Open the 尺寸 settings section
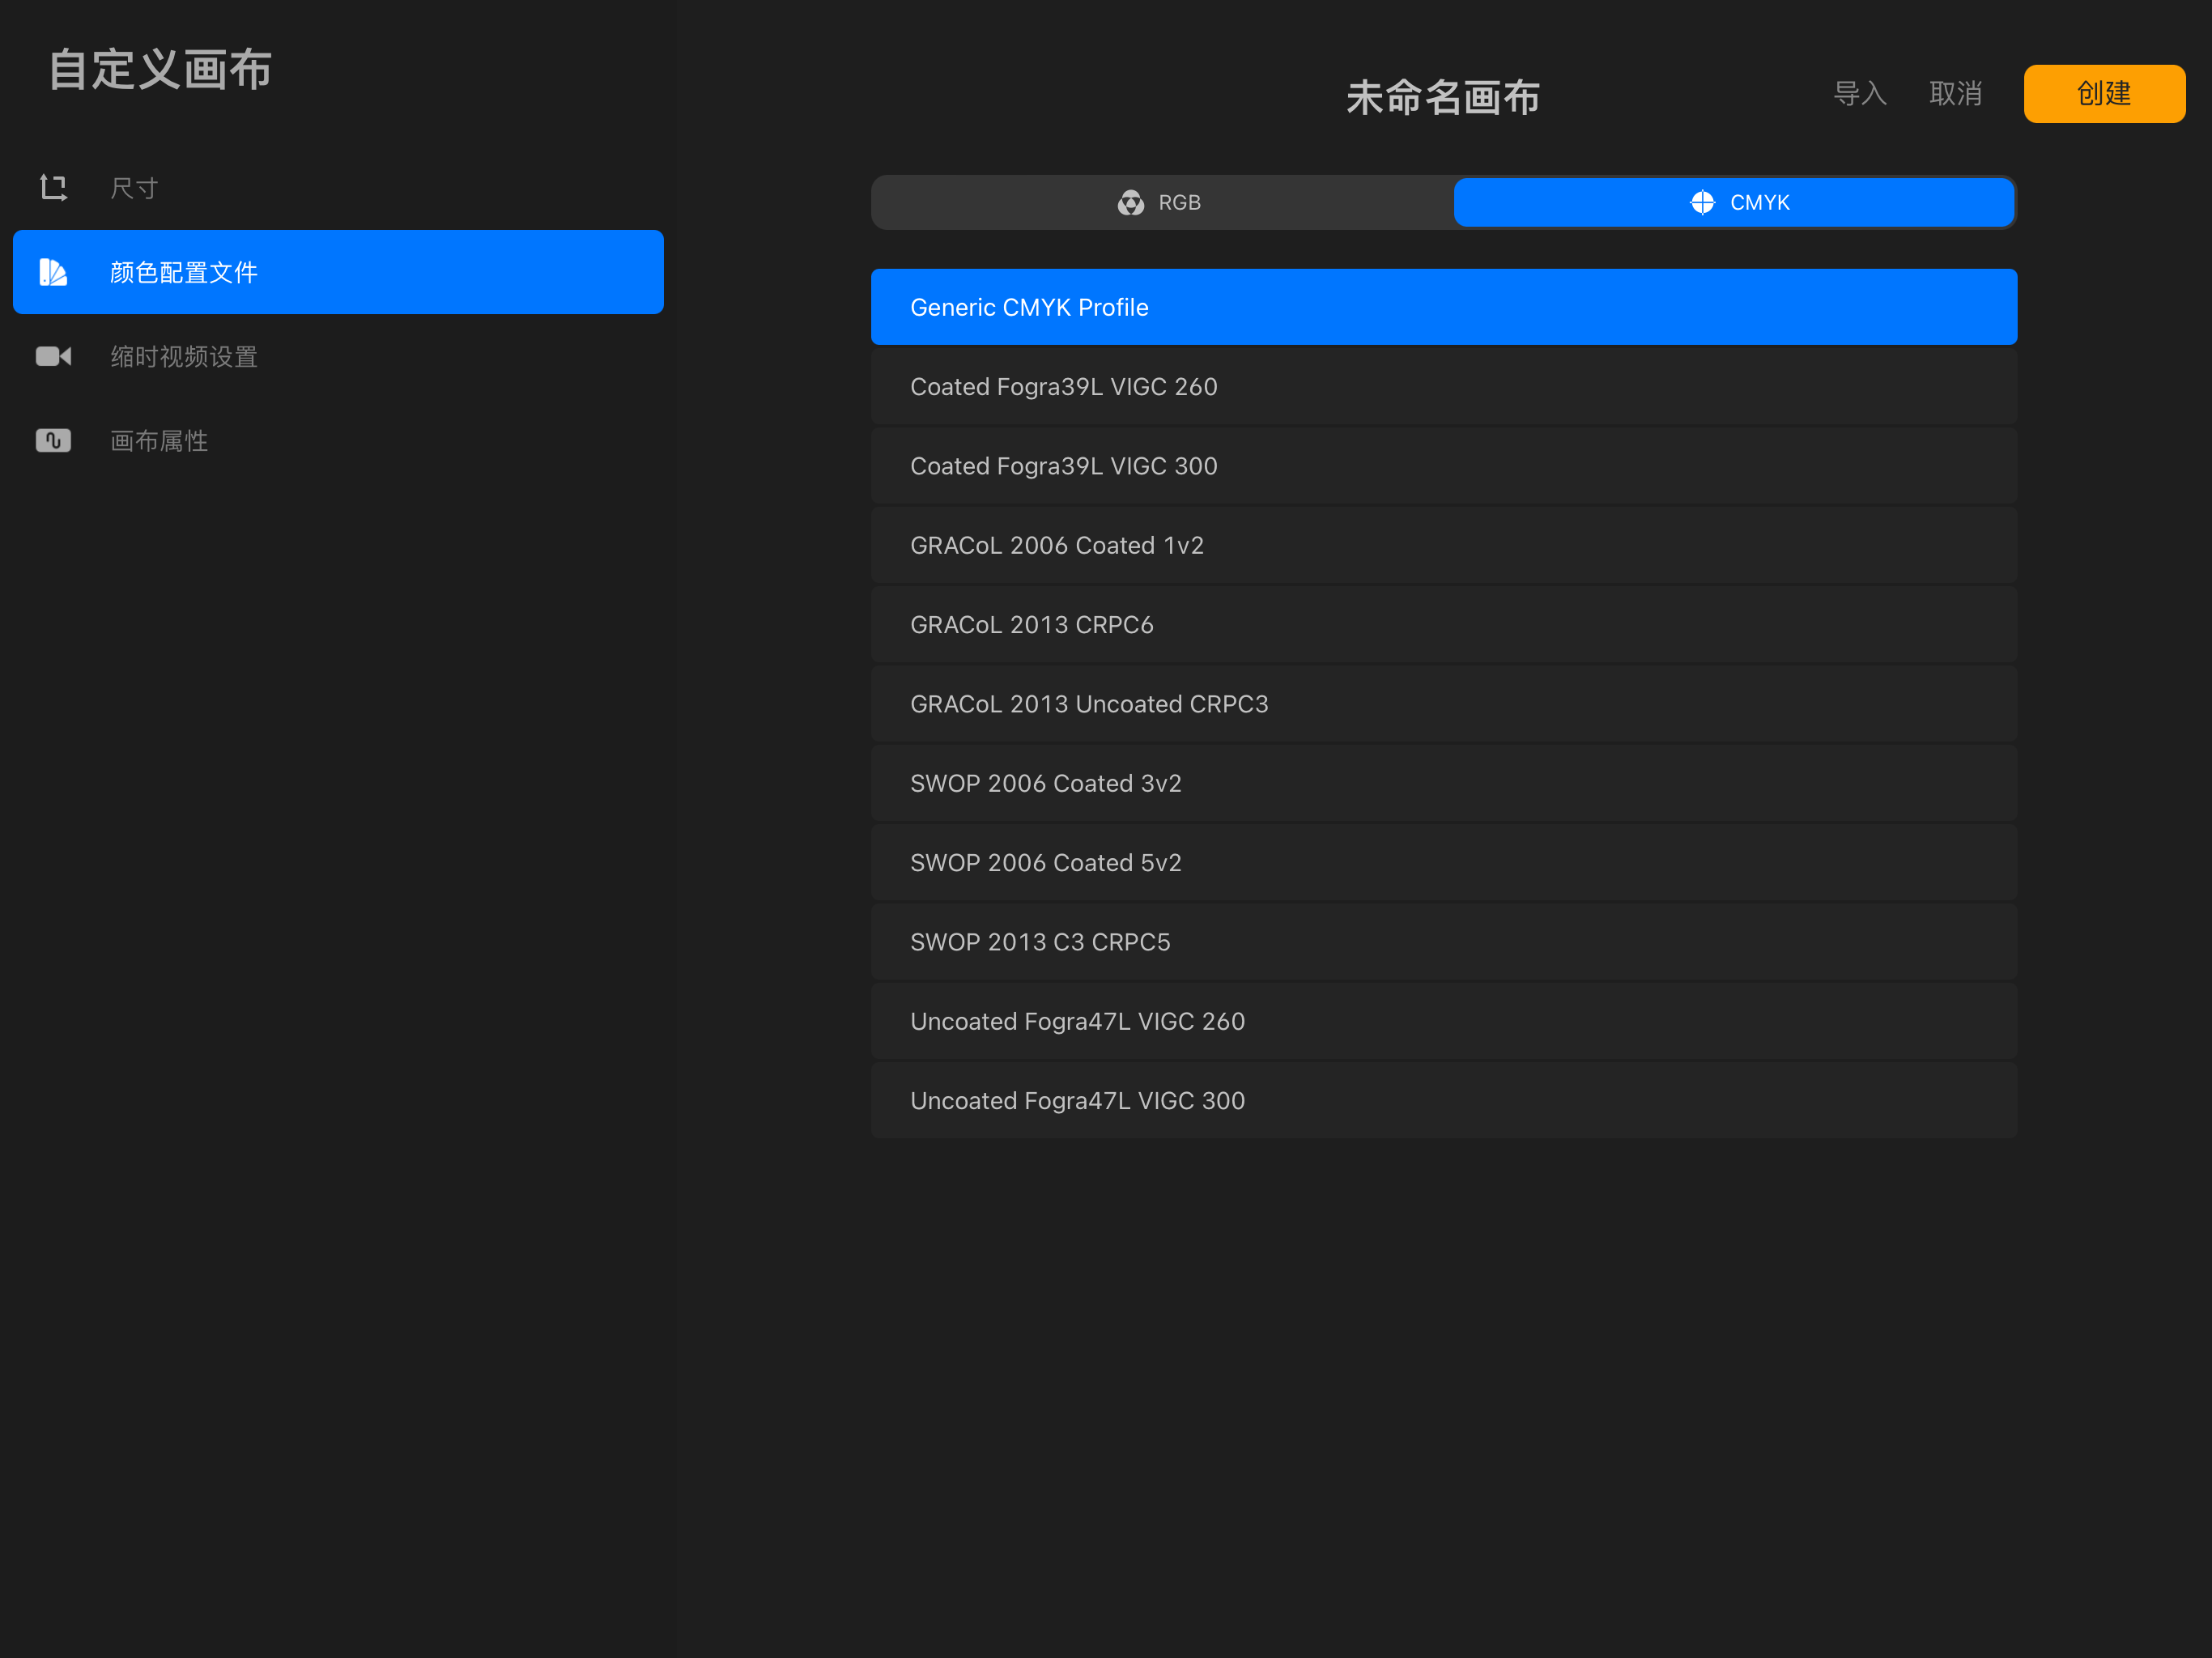 pyautogui.click(x=135, y=188)
